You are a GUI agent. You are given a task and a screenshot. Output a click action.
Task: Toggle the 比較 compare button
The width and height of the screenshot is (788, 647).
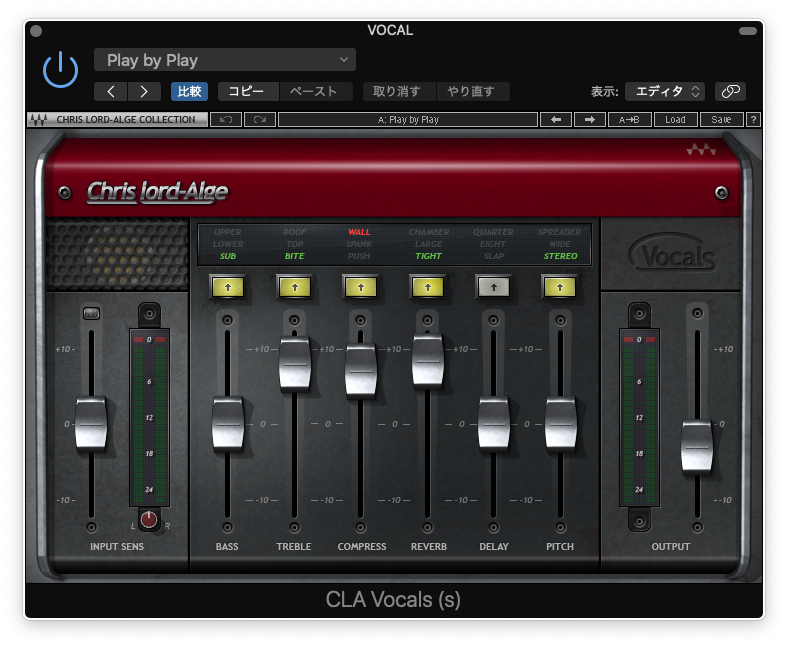tap(189, 91)
